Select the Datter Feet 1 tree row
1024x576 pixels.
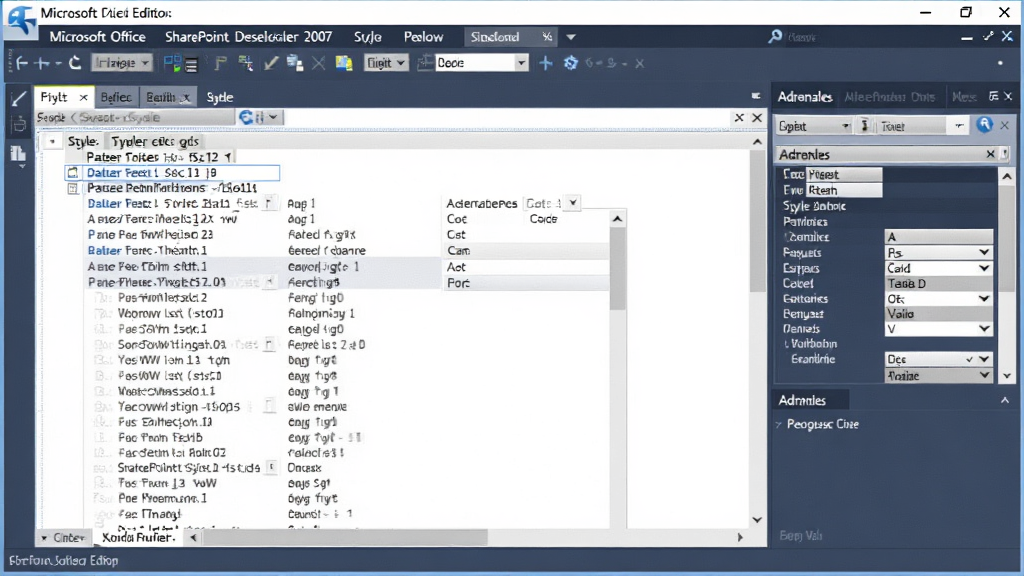pyautogui.click(x=172, y=173)
